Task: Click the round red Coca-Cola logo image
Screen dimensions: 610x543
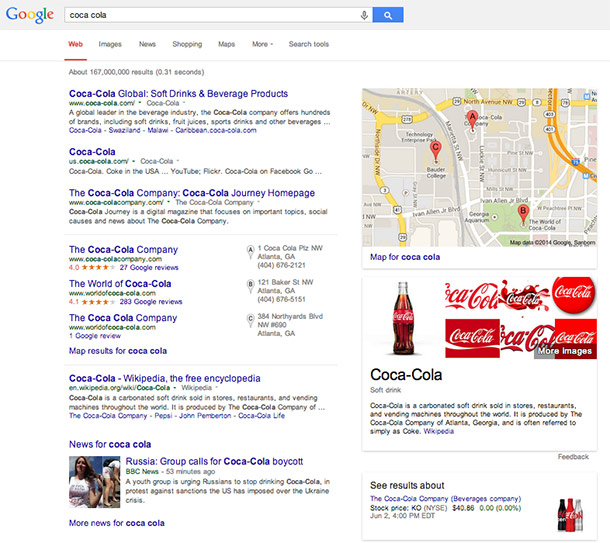Action: click(574, 295)
